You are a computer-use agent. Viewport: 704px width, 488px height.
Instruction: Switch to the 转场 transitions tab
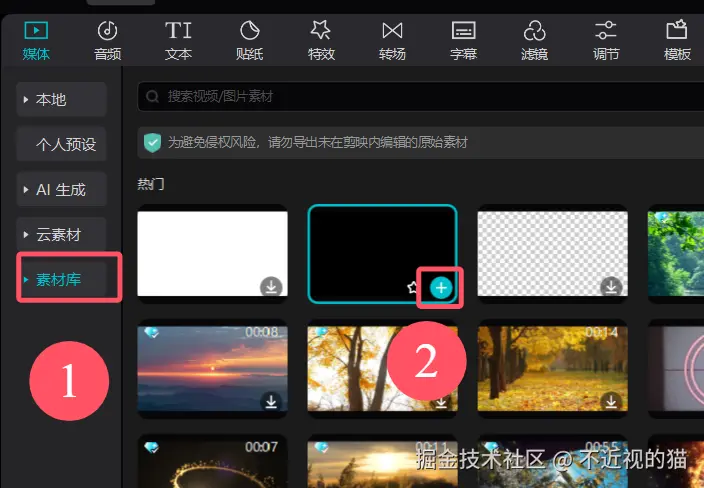point(392,41)
